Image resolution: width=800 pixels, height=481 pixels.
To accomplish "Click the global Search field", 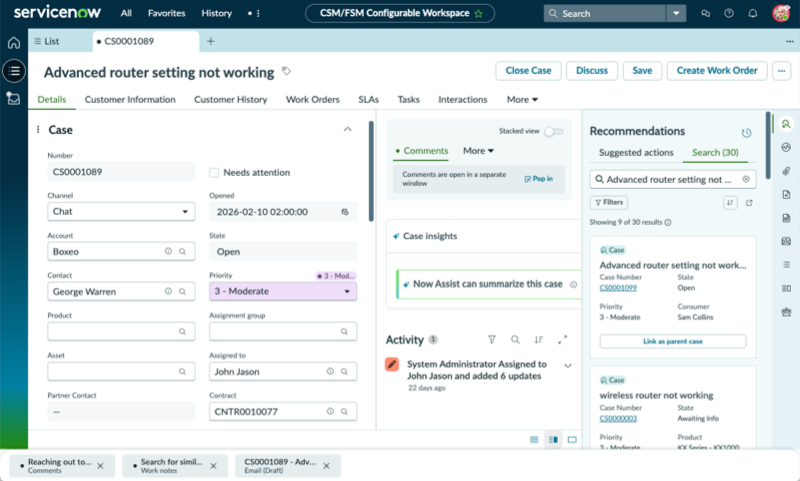I will click(605, 14).
